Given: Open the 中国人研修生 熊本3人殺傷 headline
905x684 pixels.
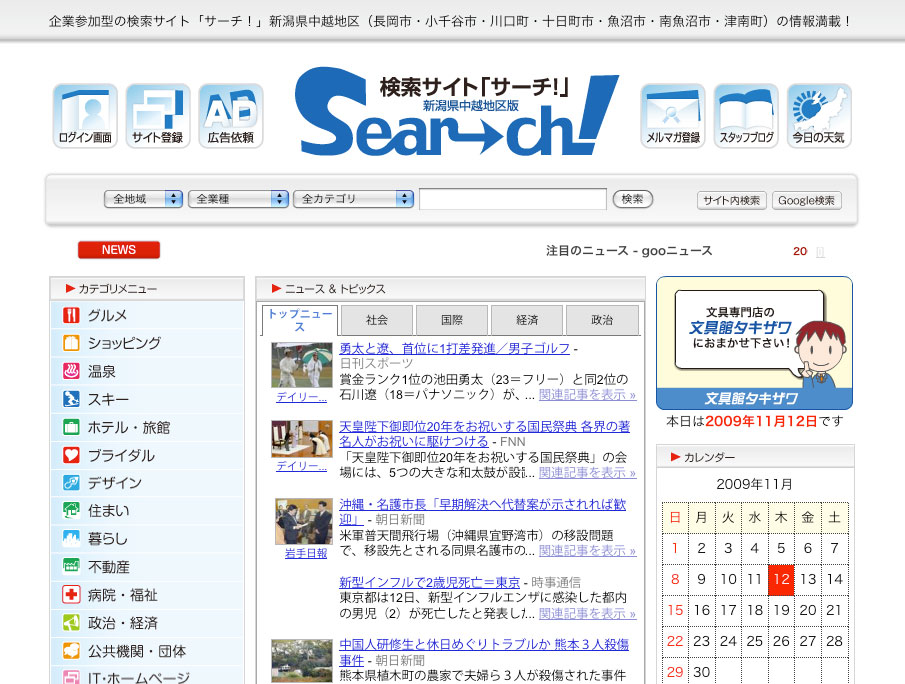Looking at the screenshot, I should click(x=484, y=652).
